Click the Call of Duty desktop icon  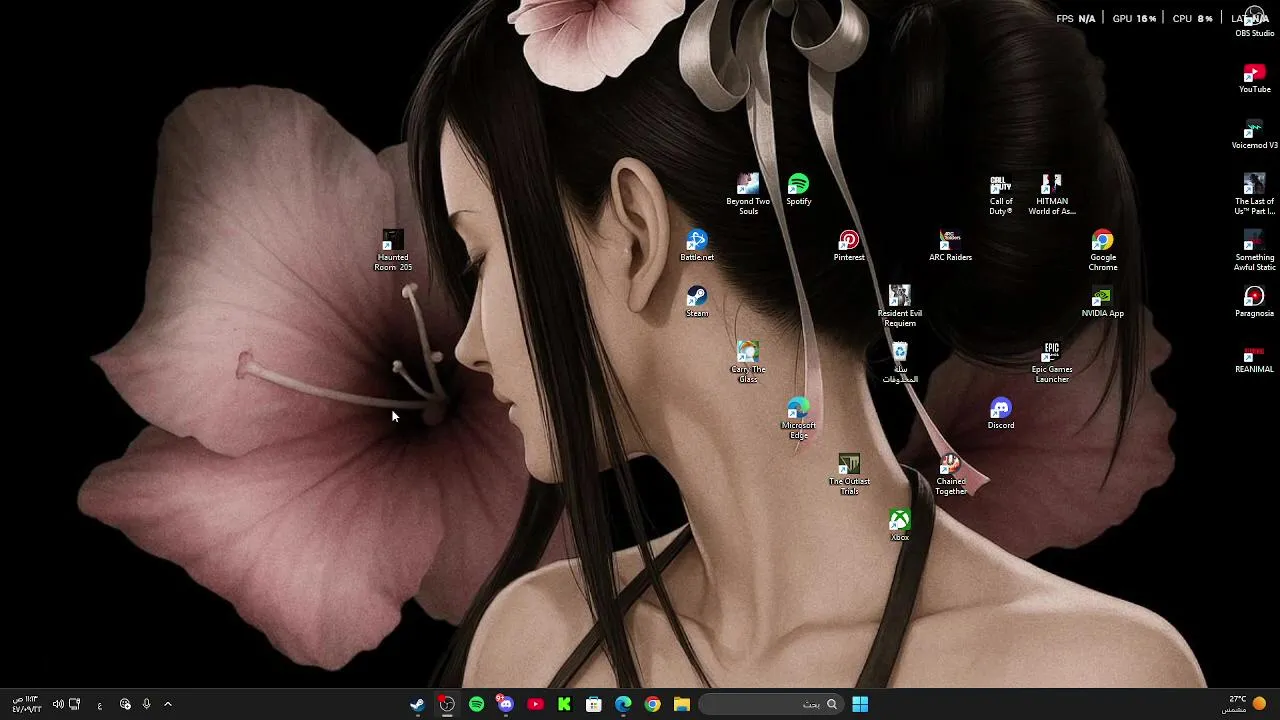(x=1001, y=194)
